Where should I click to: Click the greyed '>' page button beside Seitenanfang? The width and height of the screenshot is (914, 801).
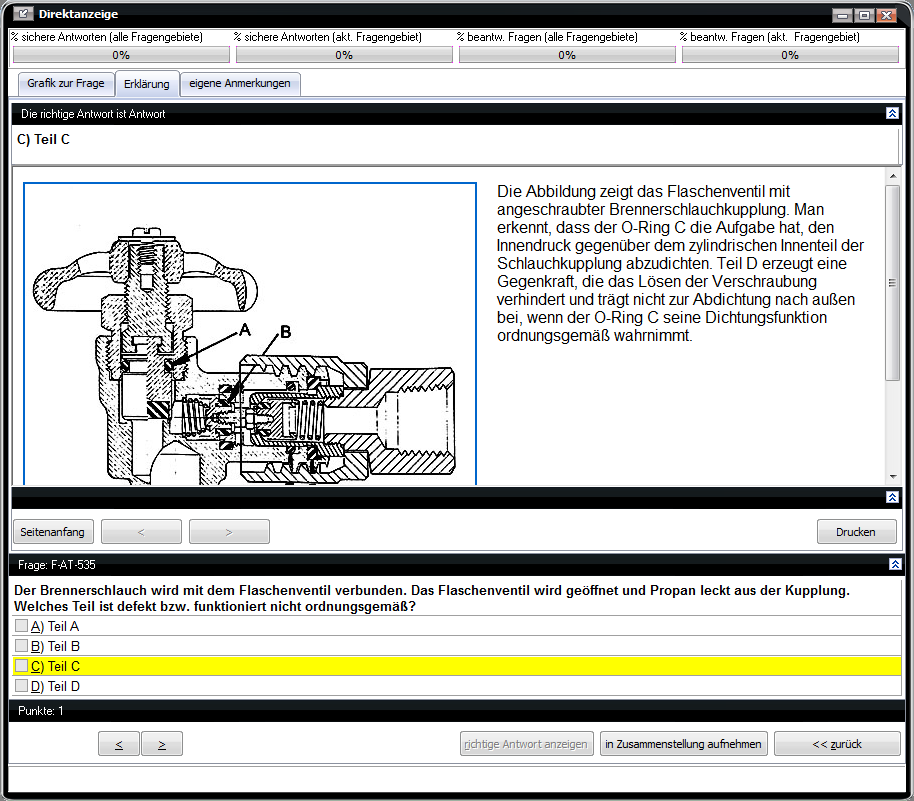coord(229,532)
